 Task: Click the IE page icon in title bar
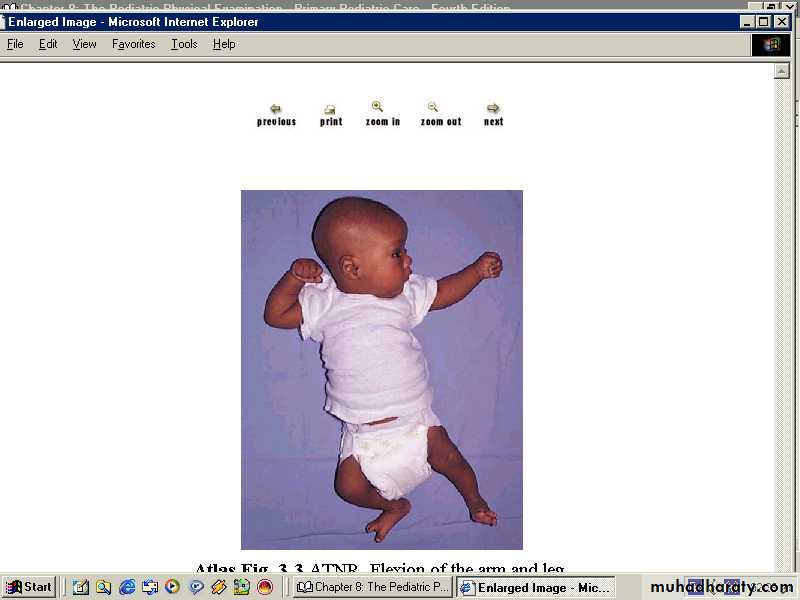pos(2,22)
